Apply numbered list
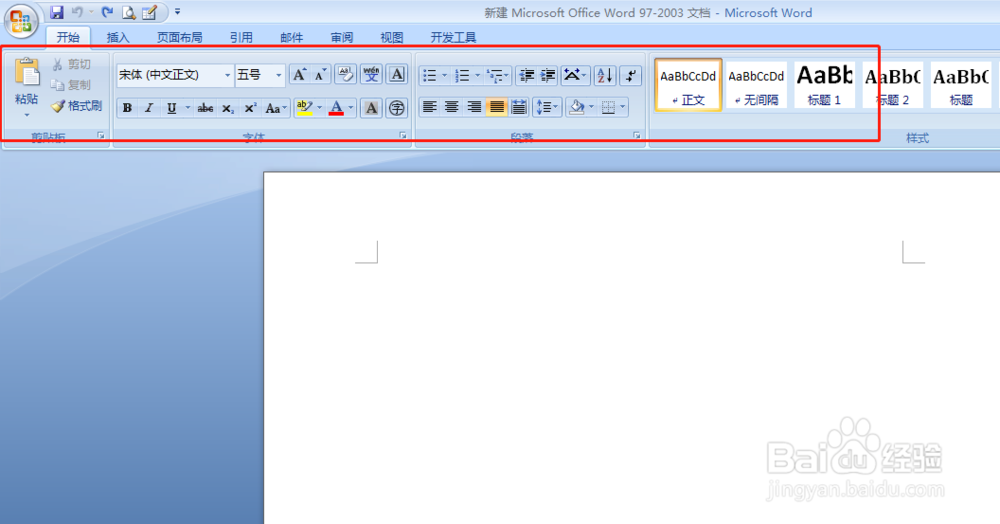1000x524 pixels. pos(462,76)
